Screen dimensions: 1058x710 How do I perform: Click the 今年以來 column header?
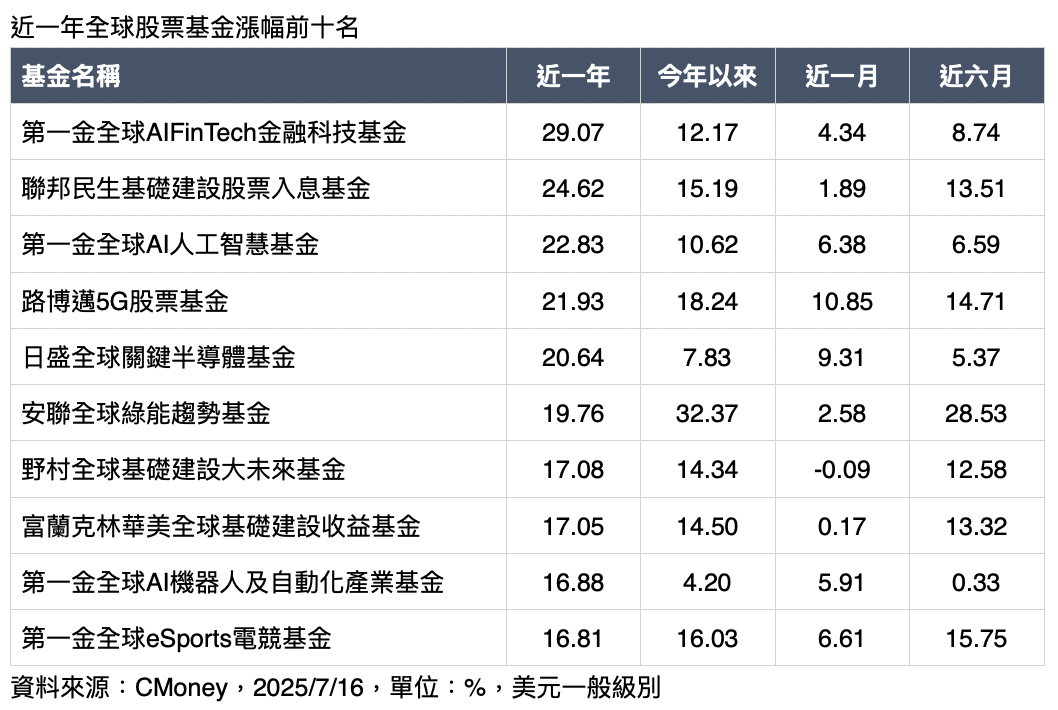click(707, 76)
